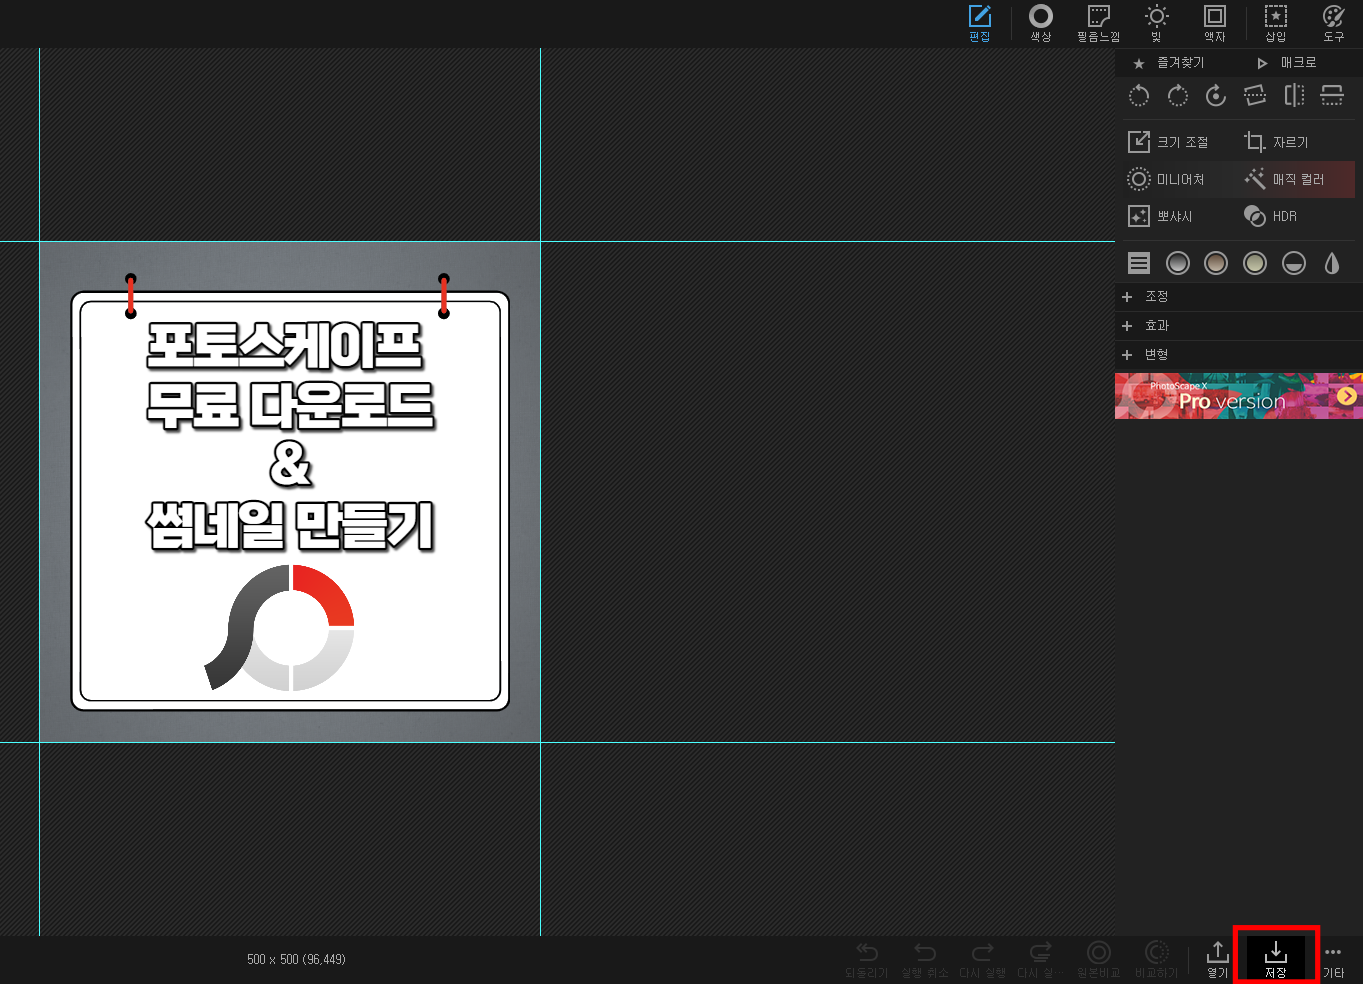The image size is (1363, 984).
Task: Apply the pale yellow circle preset
Action: [x=1255, y=263]
